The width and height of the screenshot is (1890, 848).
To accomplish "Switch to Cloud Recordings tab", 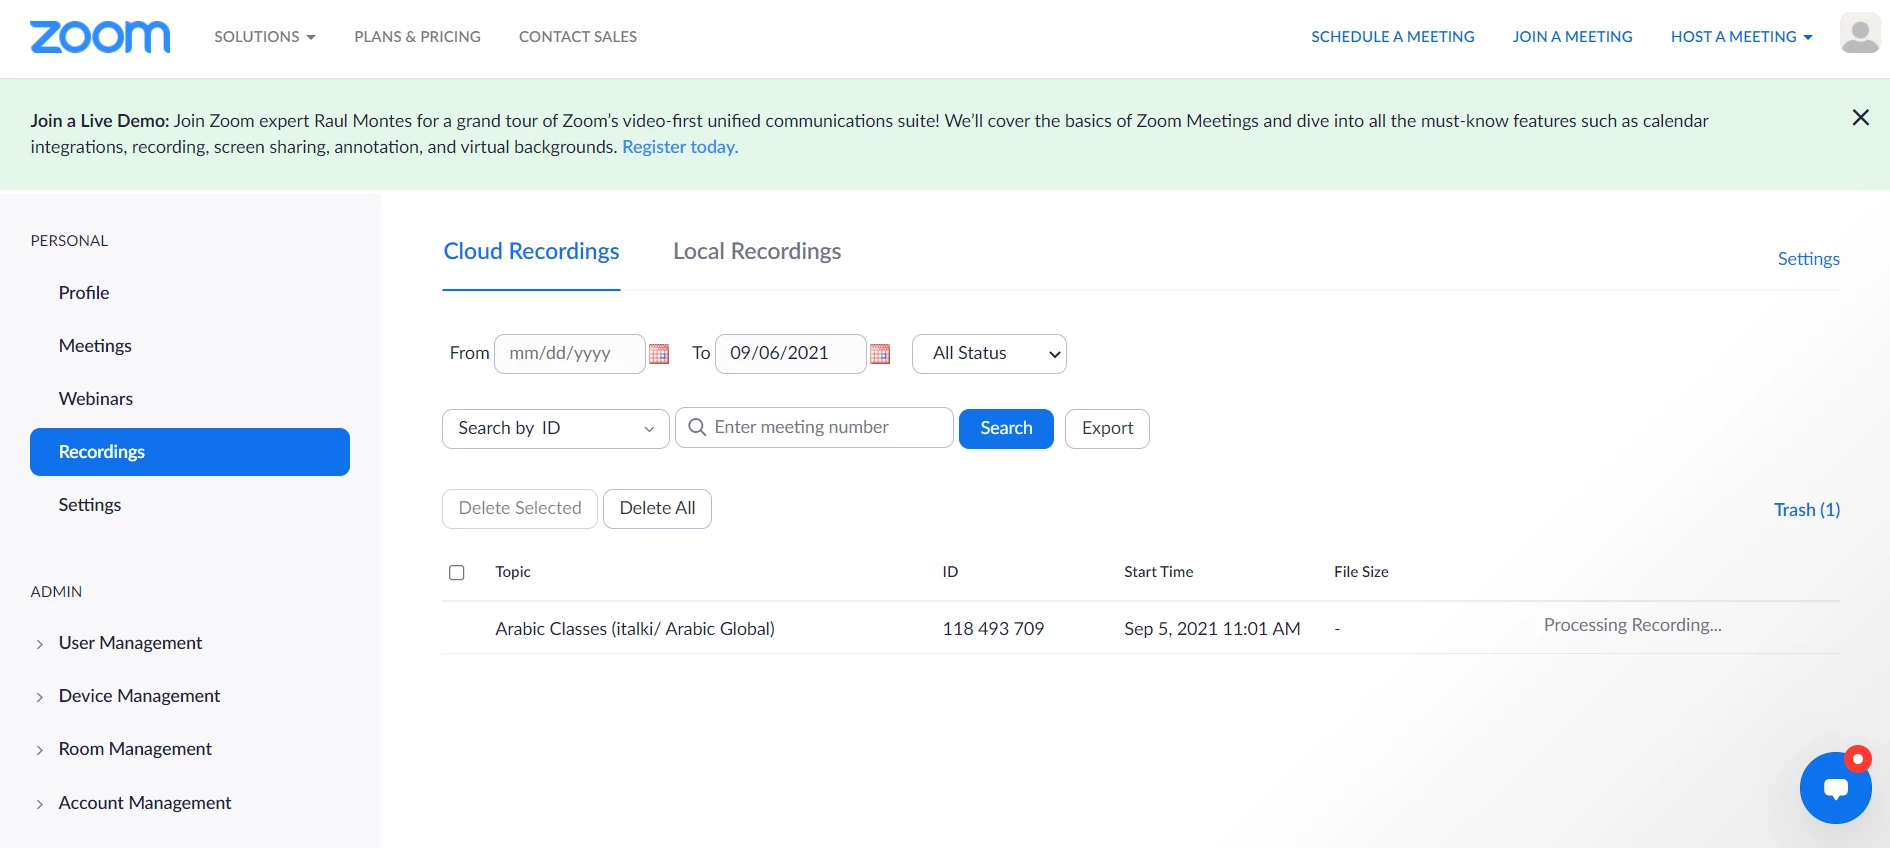I will click(x=531, y=252).
